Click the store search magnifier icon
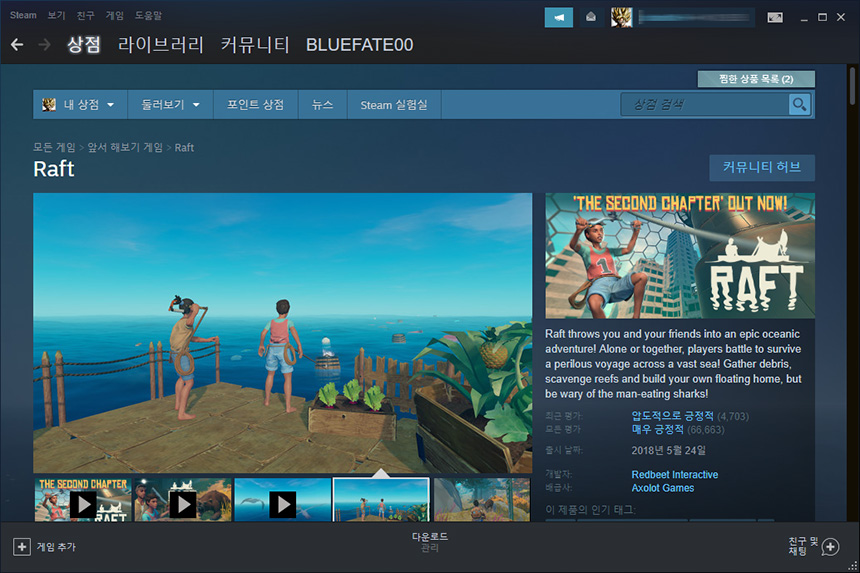The image size is (860, 573). click(x=799, y=104)
